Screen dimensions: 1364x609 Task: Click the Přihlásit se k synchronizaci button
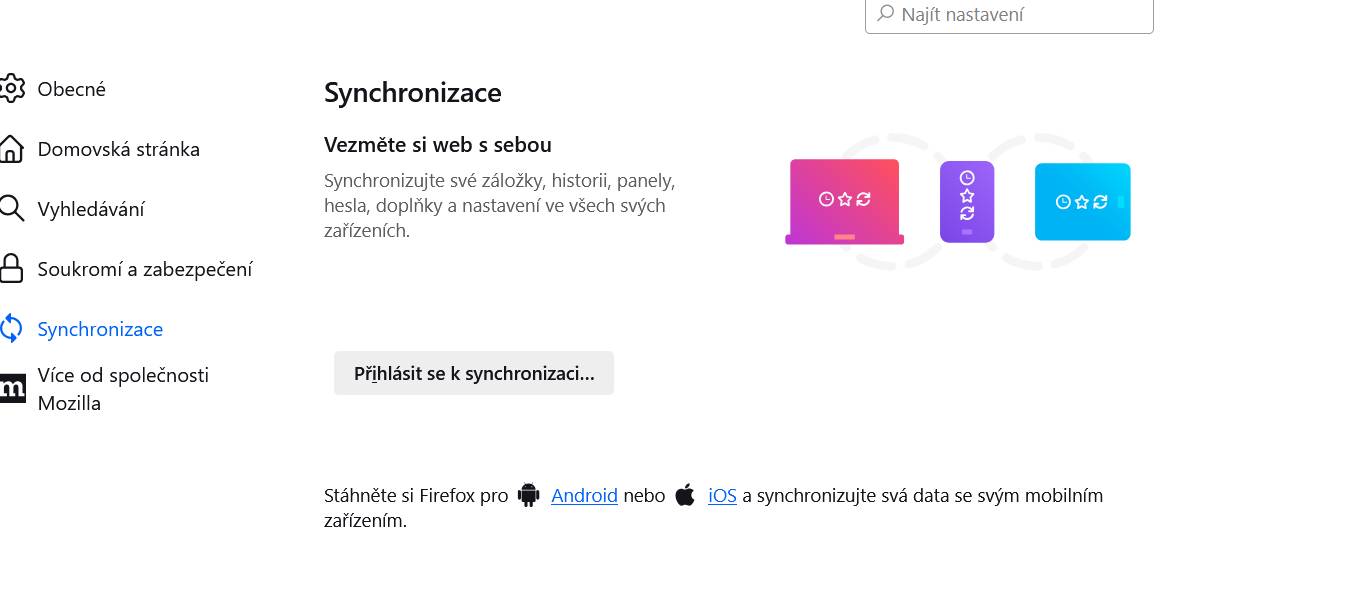coord(474,373)
